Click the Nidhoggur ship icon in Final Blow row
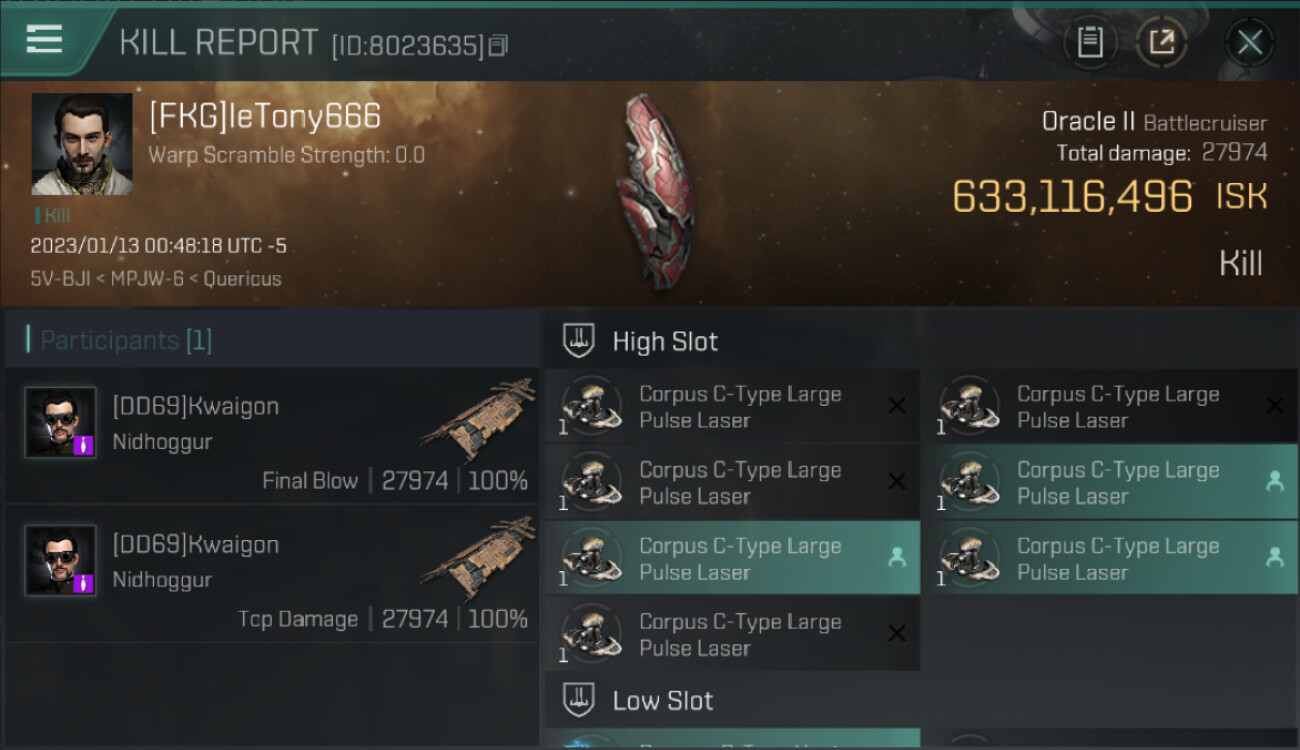Viewport: 1300px width, 750px height. (478, 418)
